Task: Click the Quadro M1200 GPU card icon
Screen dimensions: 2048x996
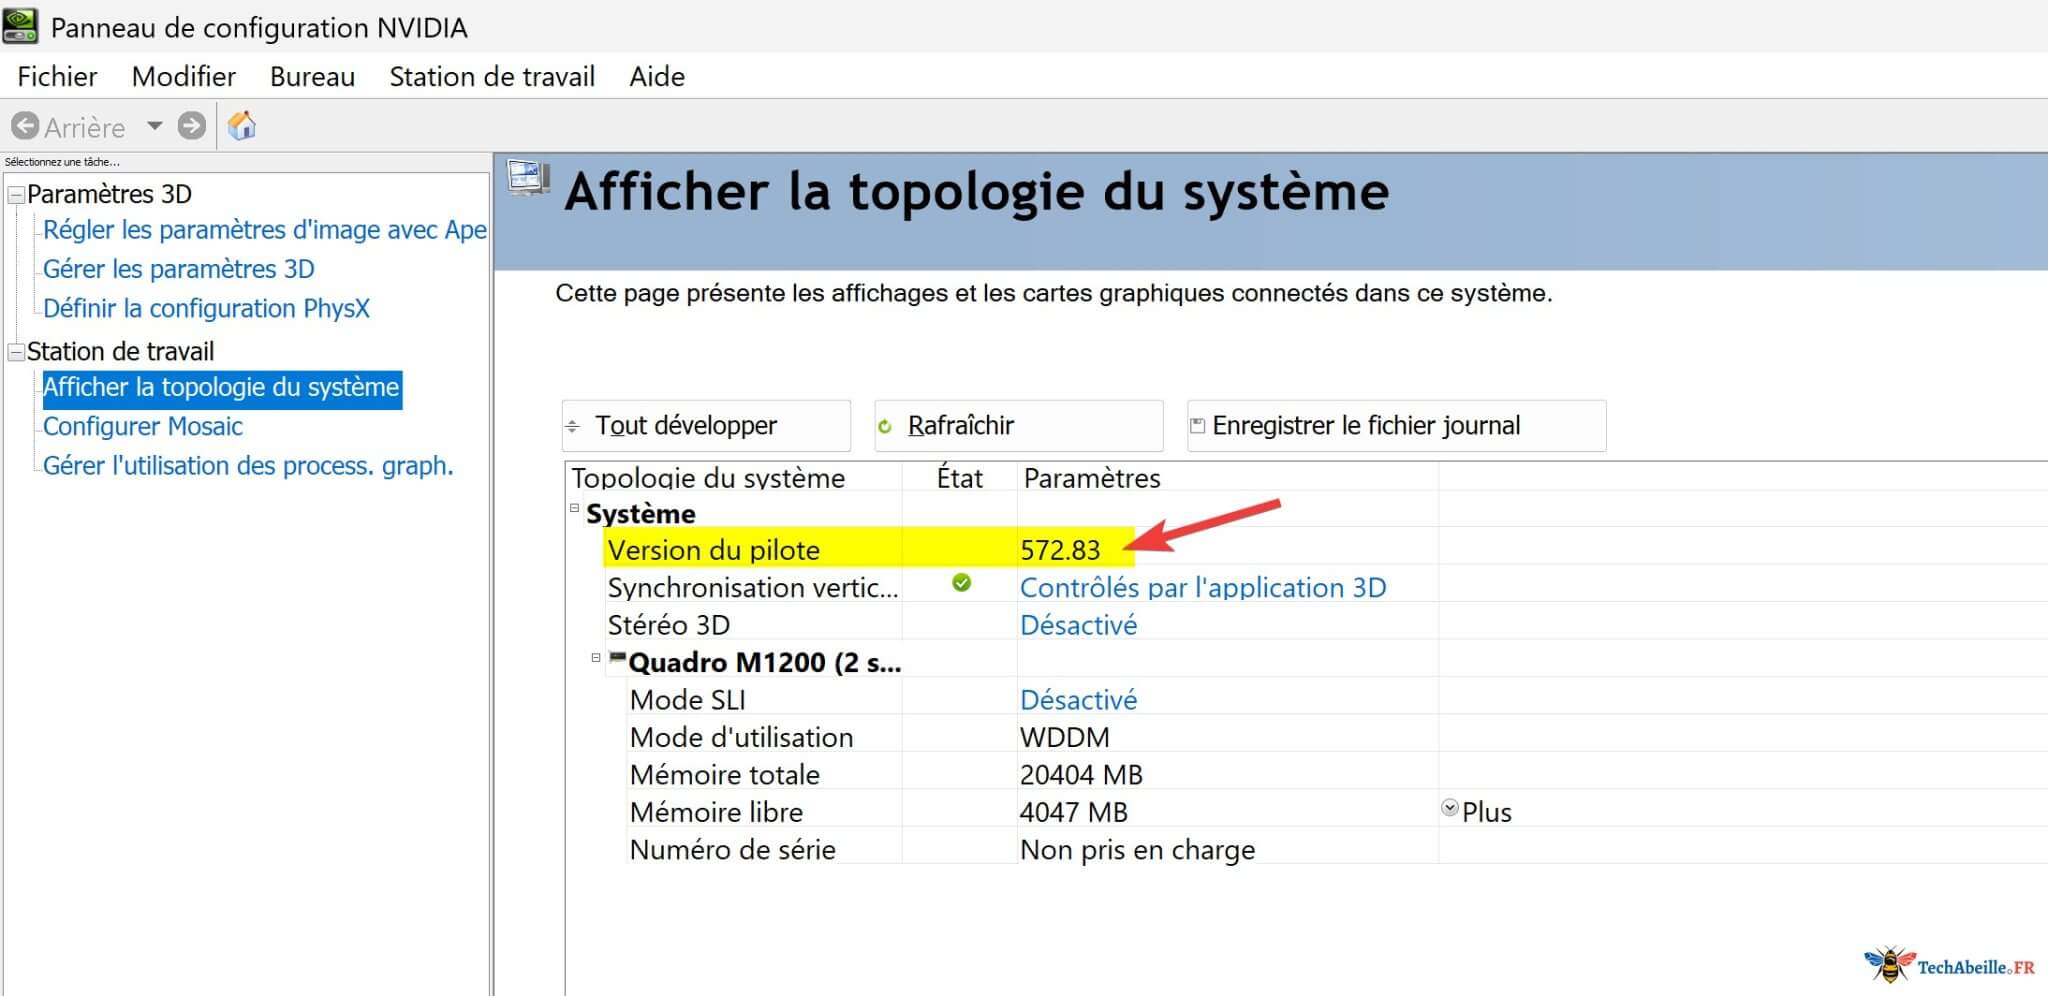Action: pyautogui.click(x=618, y=657)
